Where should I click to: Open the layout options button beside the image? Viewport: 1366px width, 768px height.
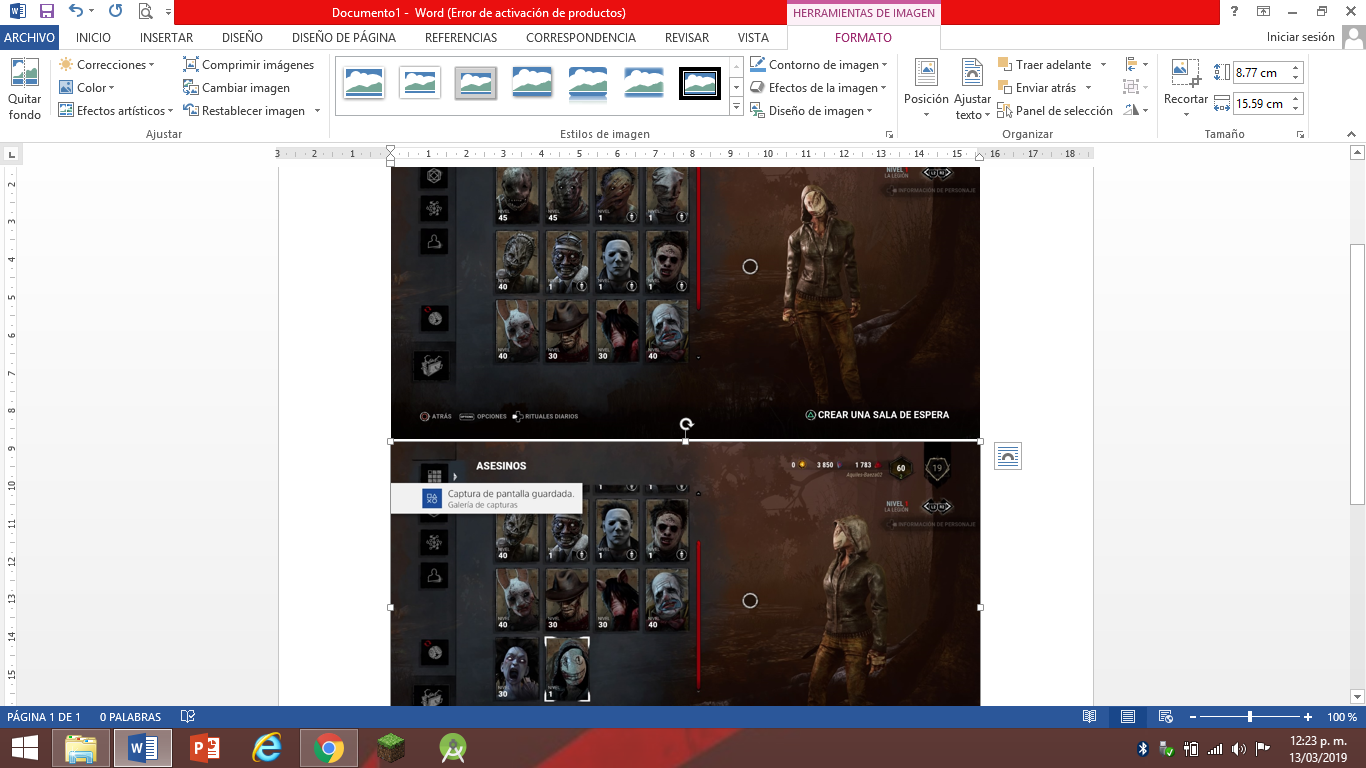tap(1008, 457)
